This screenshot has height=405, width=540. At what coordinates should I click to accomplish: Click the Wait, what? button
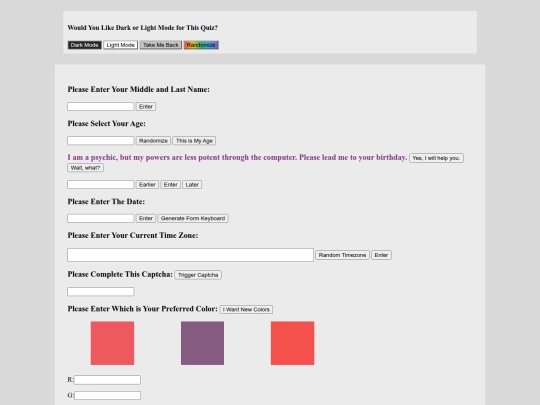(x=85, y=168)
